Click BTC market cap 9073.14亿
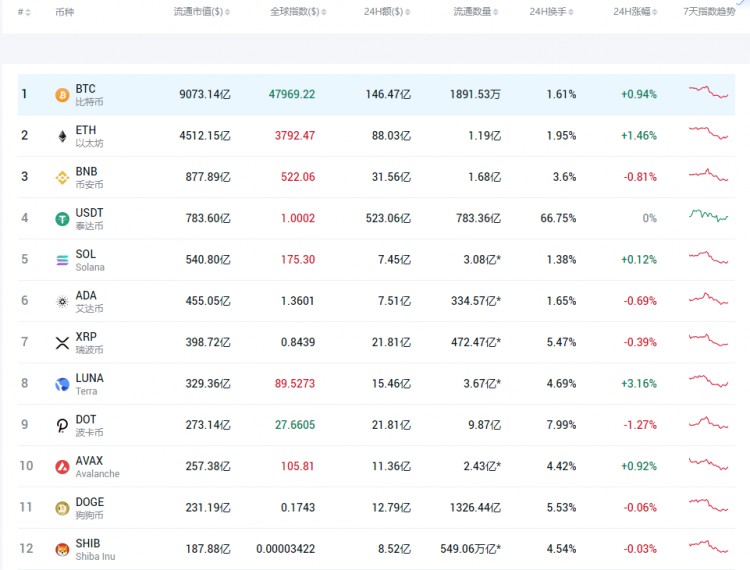Image resolution: width=750 pixels, height=570 pixels. (205, 94)
